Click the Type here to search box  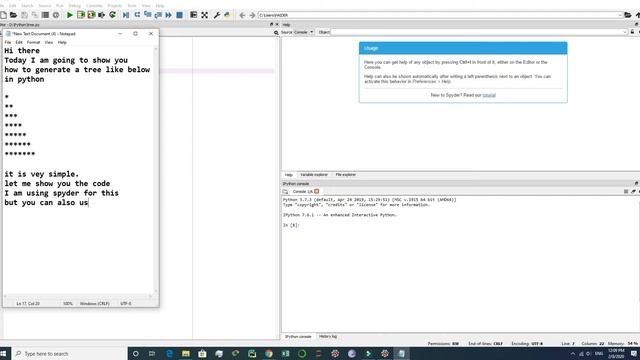click(x=69, y=354)
